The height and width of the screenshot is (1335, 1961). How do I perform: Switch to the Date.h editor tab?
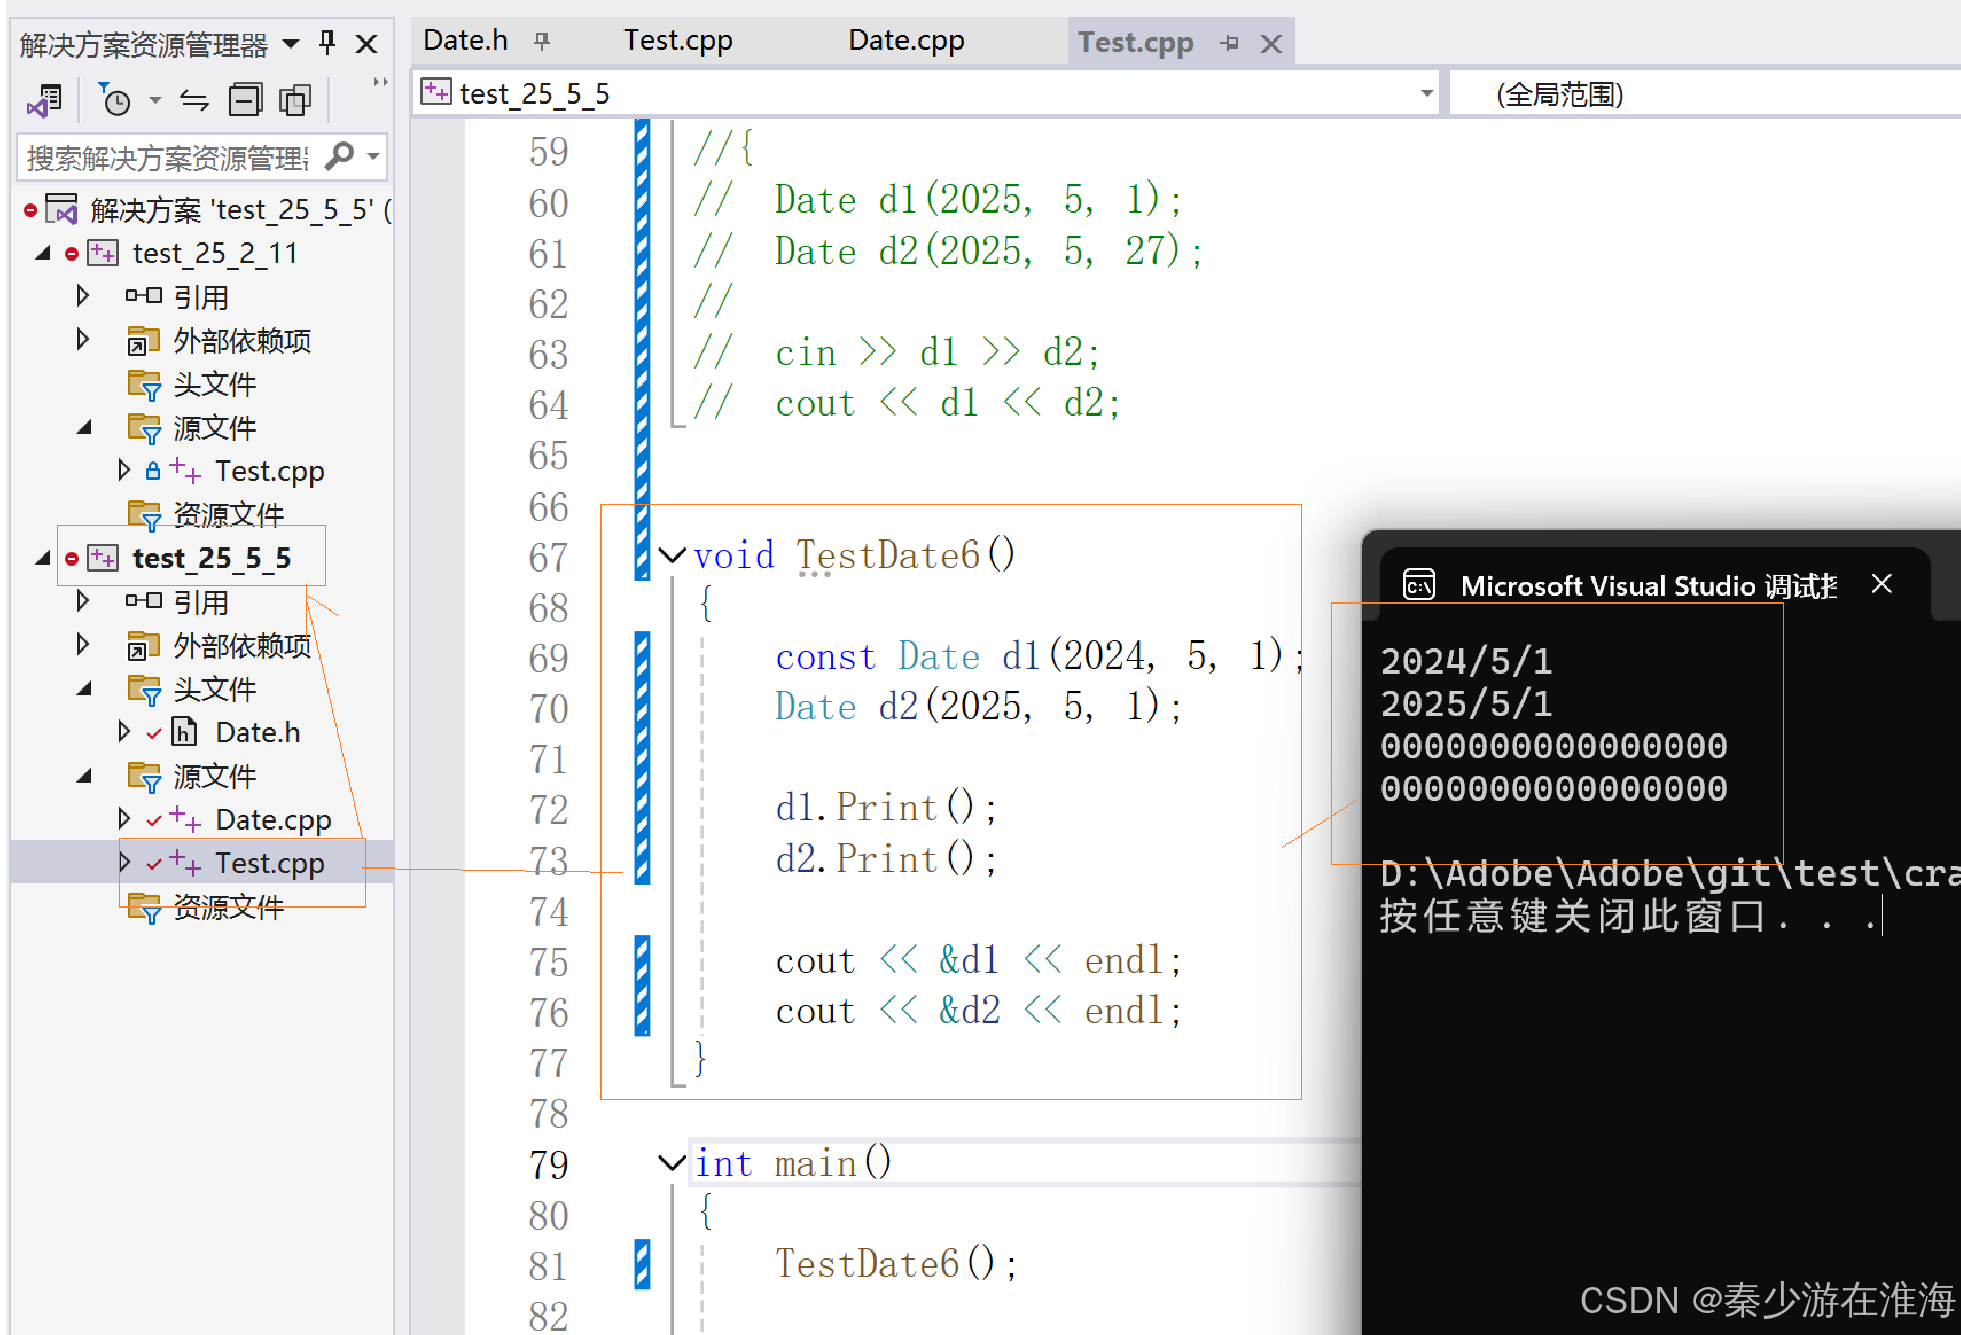[x=466, y=41]
